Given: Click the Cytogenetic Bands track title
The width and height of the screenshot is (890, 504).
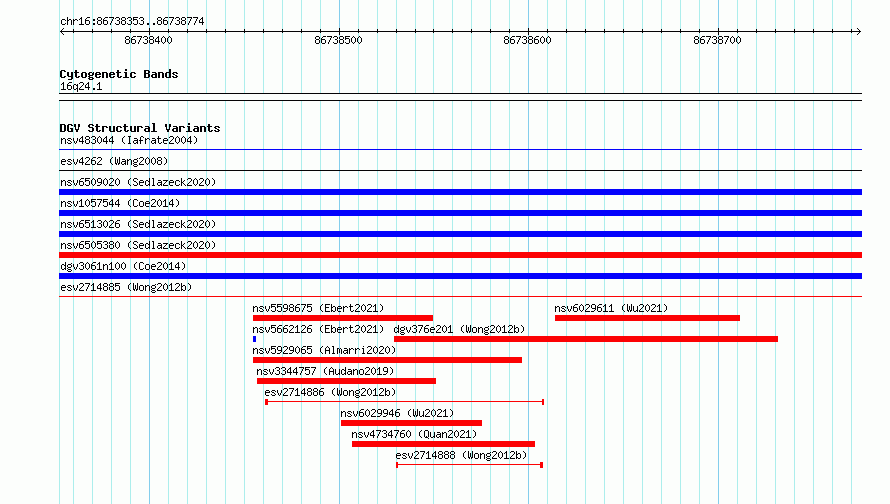Looking at the screenshot, I should (119, 74).
